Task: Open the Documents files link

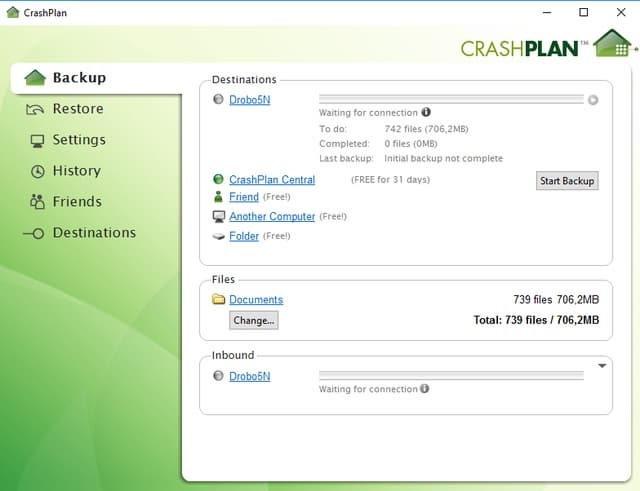Action: pyautogui.click(x=256, y=300)
